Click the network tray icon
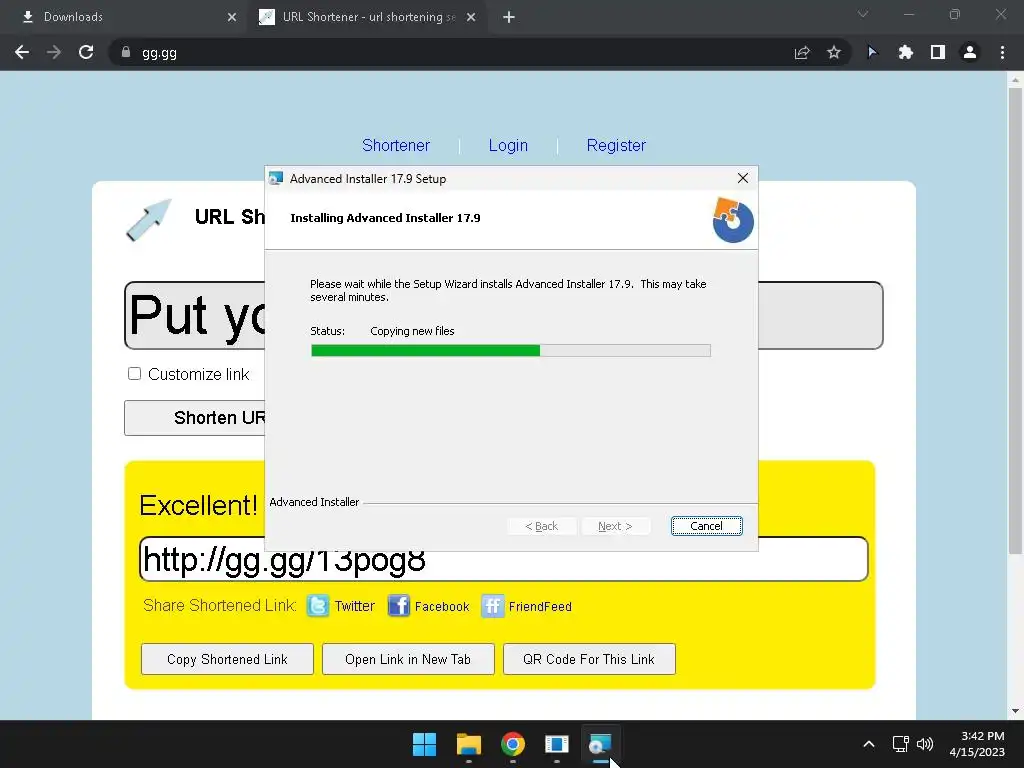The image size is (1024, 768). point(901,744)
